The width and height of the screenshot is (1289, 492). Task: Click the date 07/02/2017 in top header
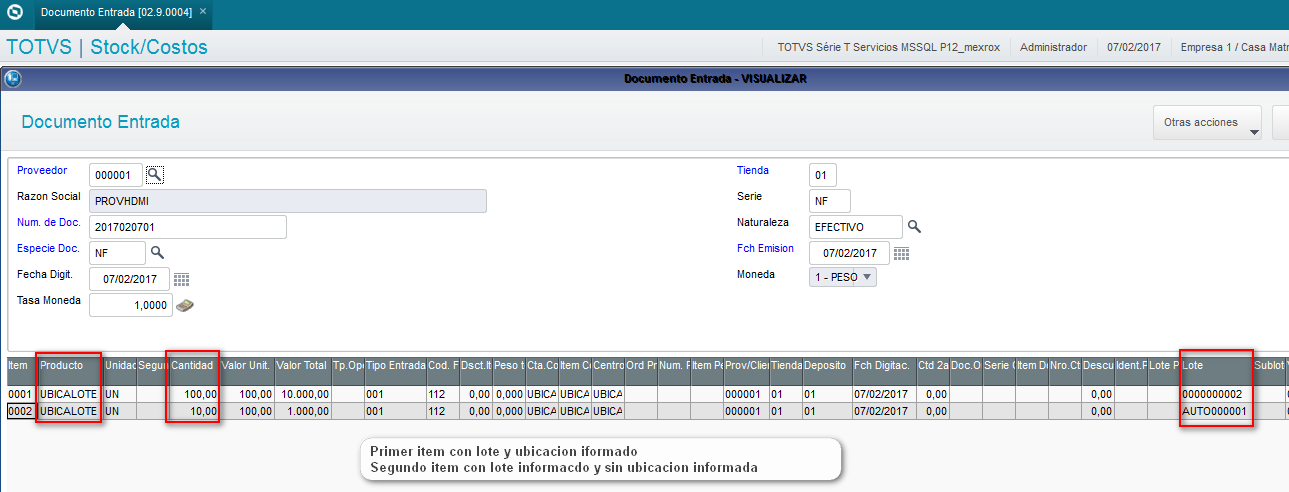tap(1134, 47)
